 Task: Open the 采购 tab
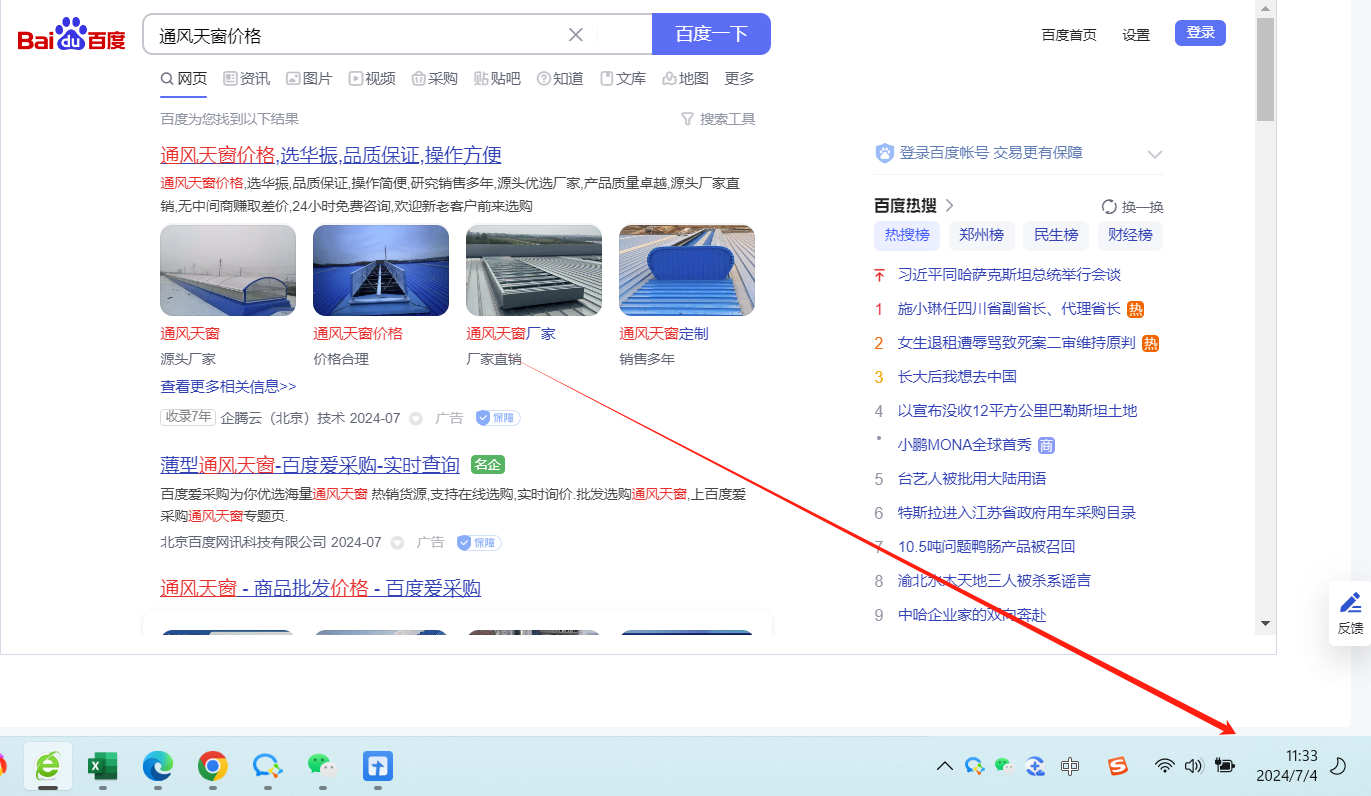click(434, 79)
